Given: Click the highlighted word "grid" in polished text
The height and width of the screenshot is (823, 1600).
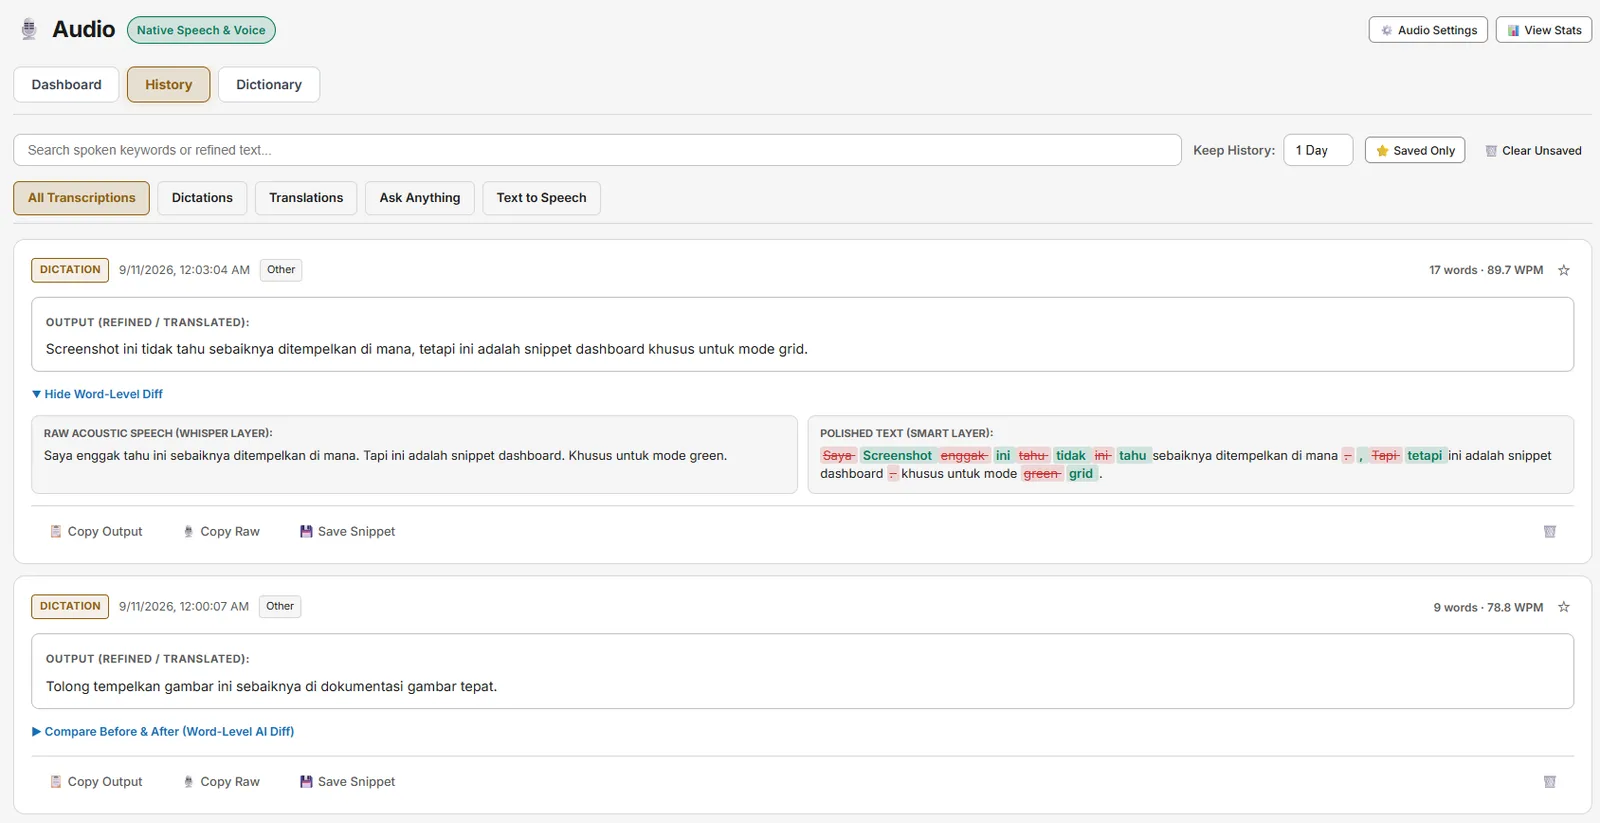Looking at the screenshot, I should (x=1081, y=474).
